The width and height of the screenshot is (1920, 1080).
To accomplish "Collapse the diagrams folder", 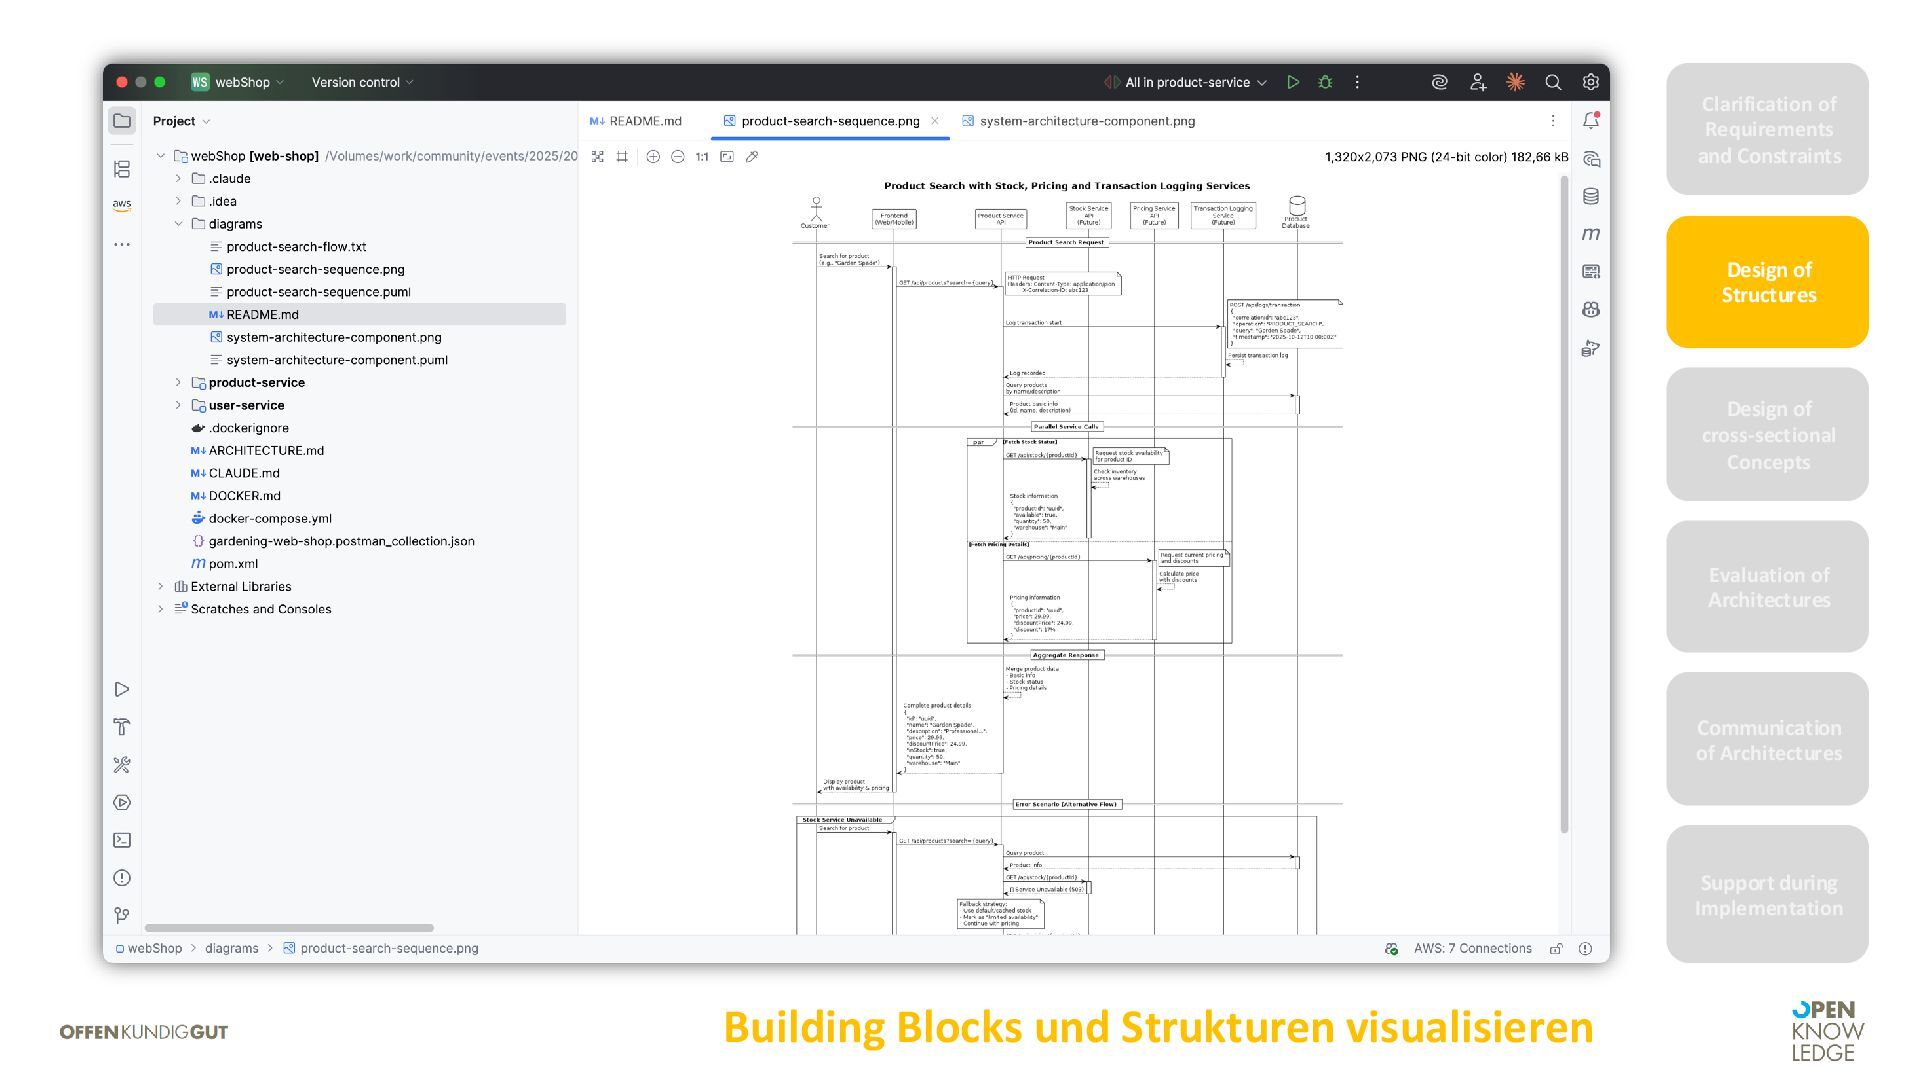I will point(178,224).
